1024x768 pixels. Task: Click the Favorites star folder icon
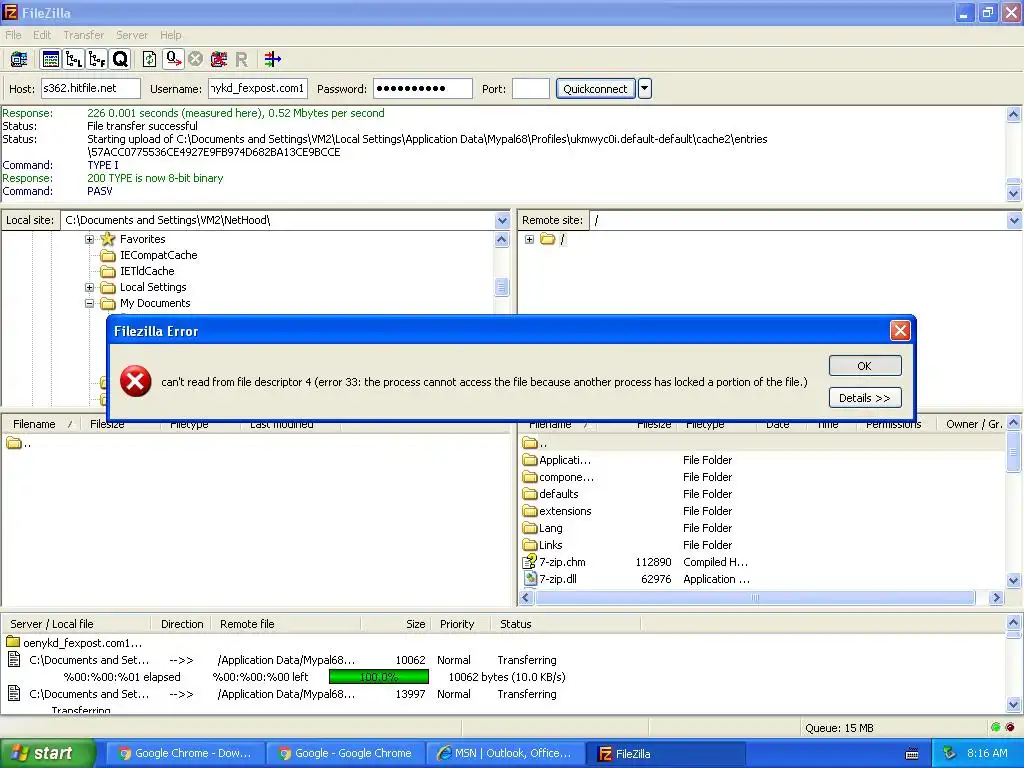108,239
